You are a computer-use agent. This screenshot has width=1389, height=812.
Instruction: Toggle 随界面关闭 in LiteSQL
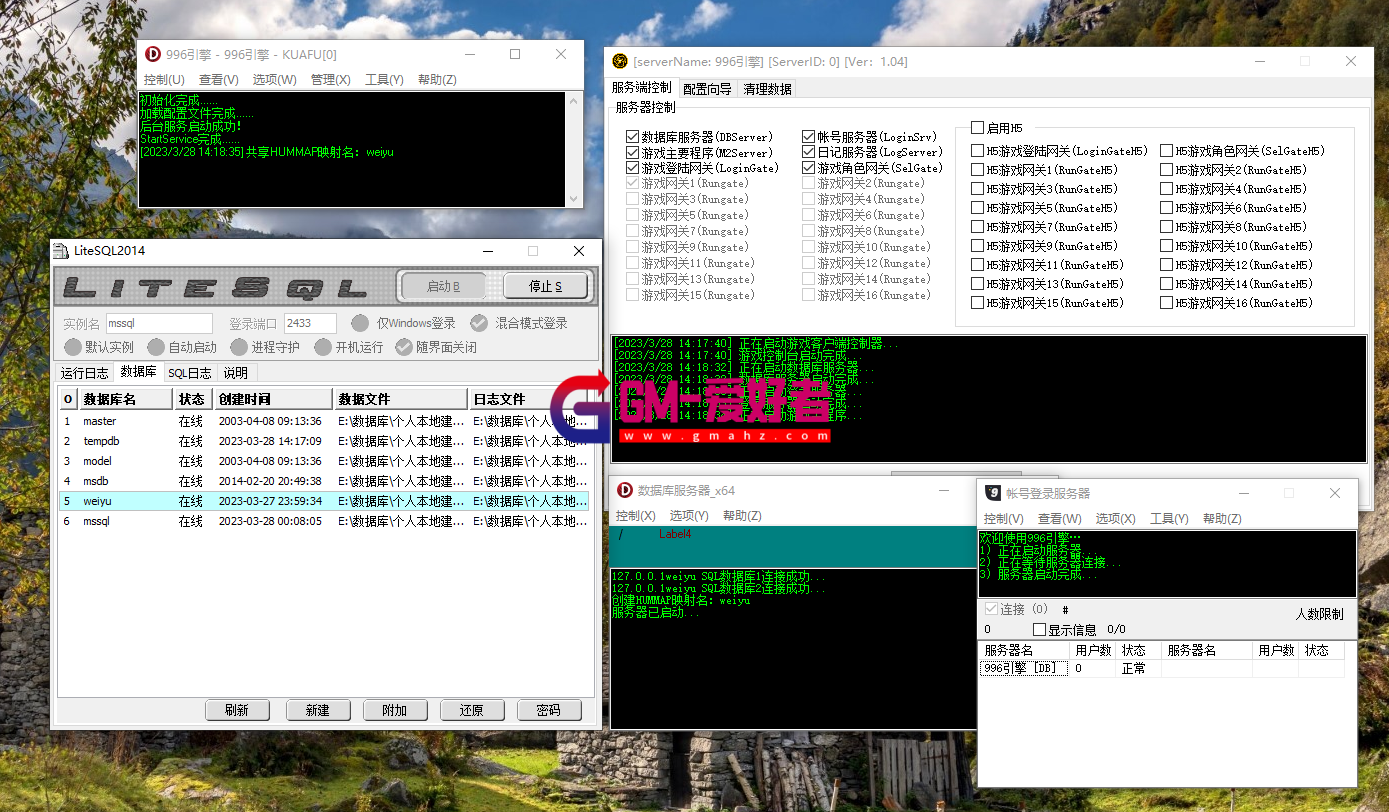pos(404,347)
